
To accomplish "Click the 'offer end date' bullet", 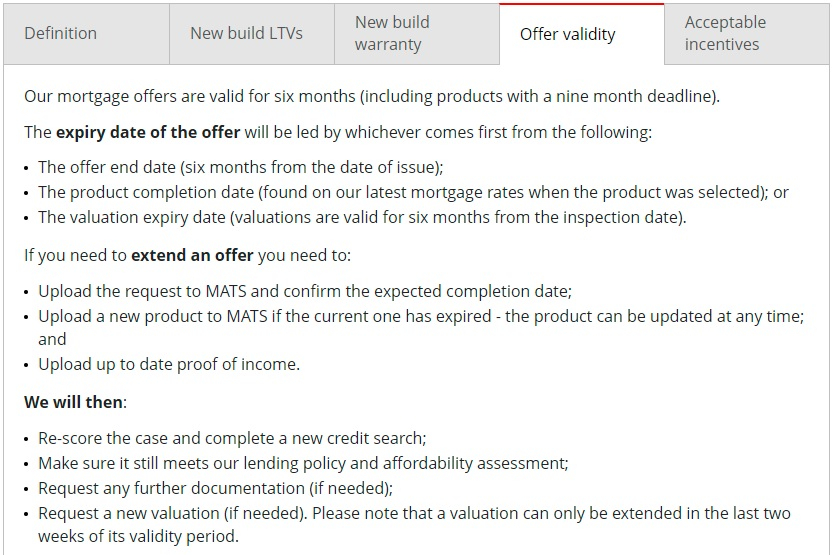I will click(241, 167).
